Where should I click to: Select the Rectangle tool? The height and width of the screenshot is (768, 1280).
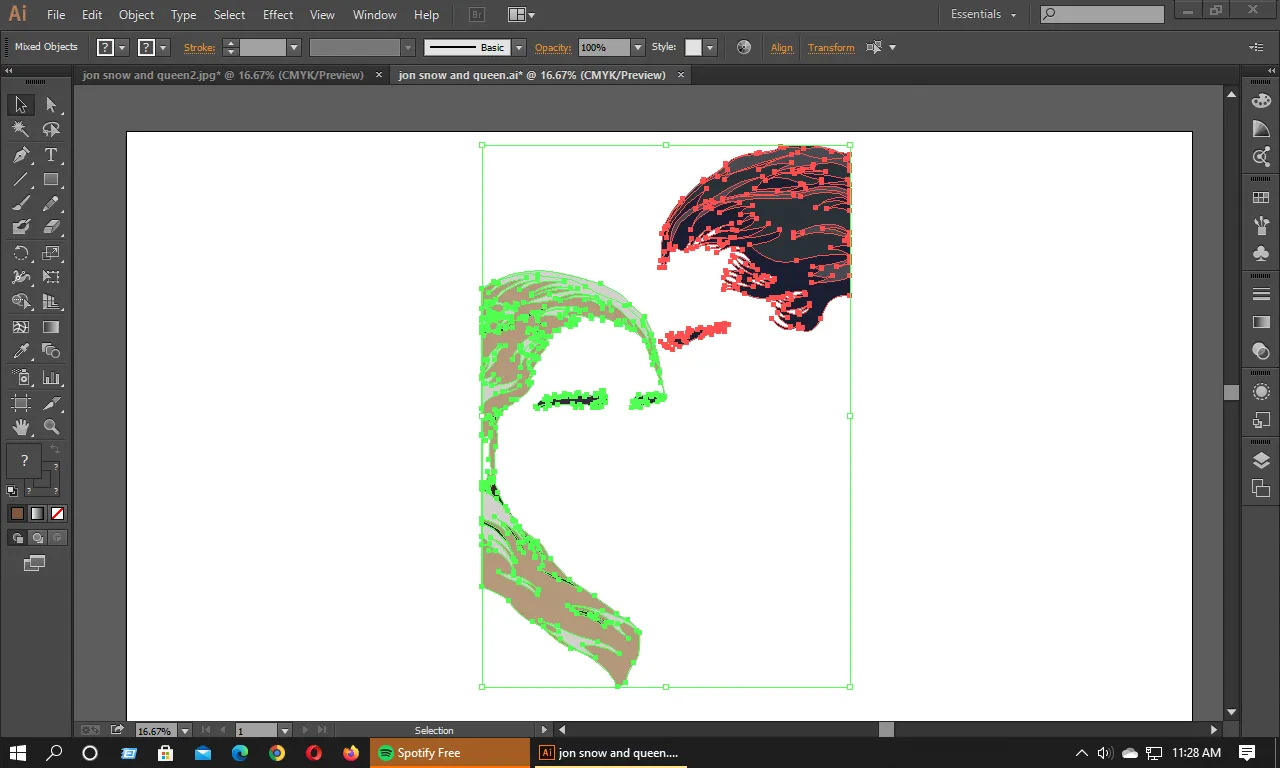click(x=51, y=180)
